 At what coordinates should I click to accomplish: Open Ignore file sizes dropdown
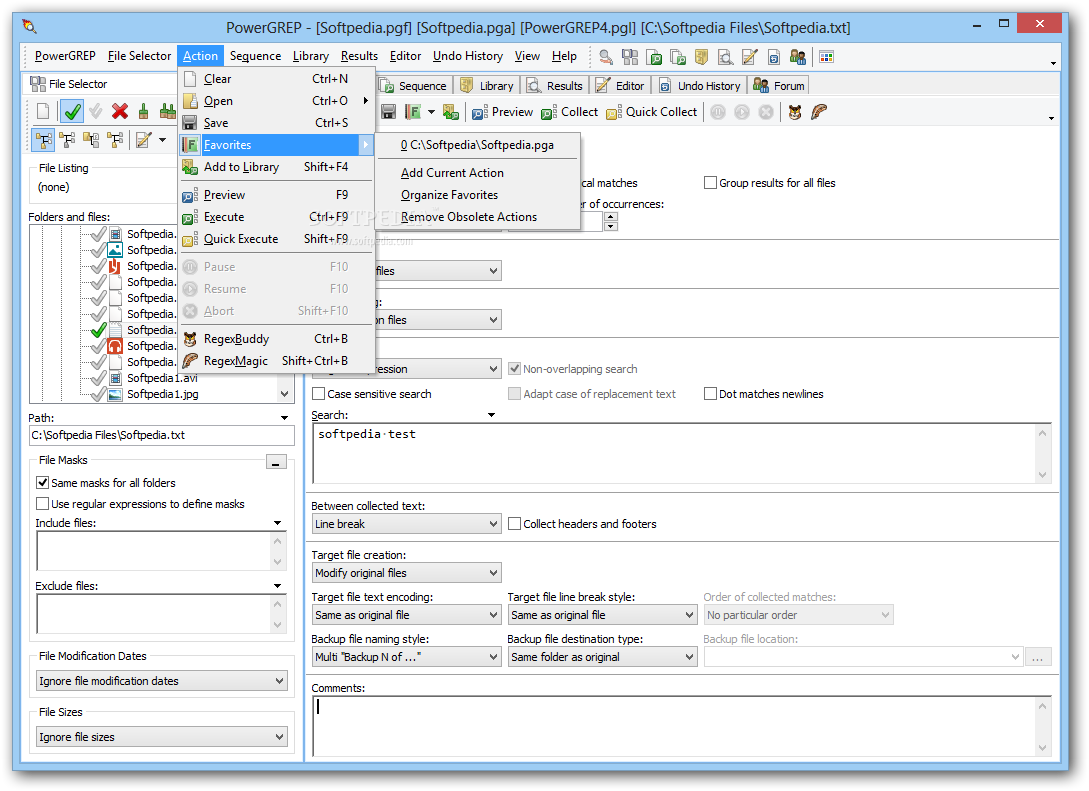point(162,737)
